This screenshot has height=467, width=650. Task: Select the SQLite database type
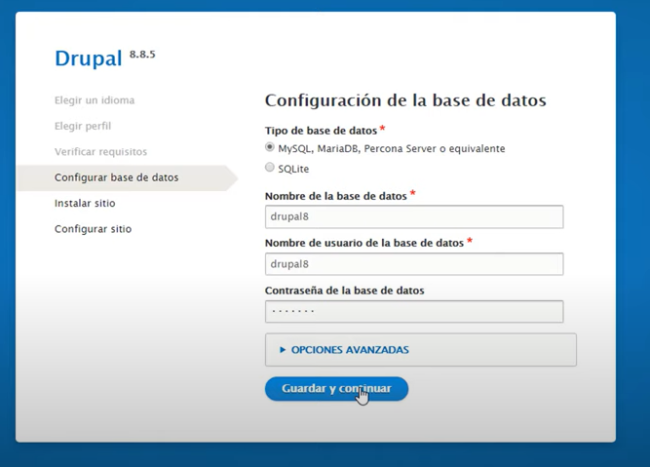(x=269, y=167)
